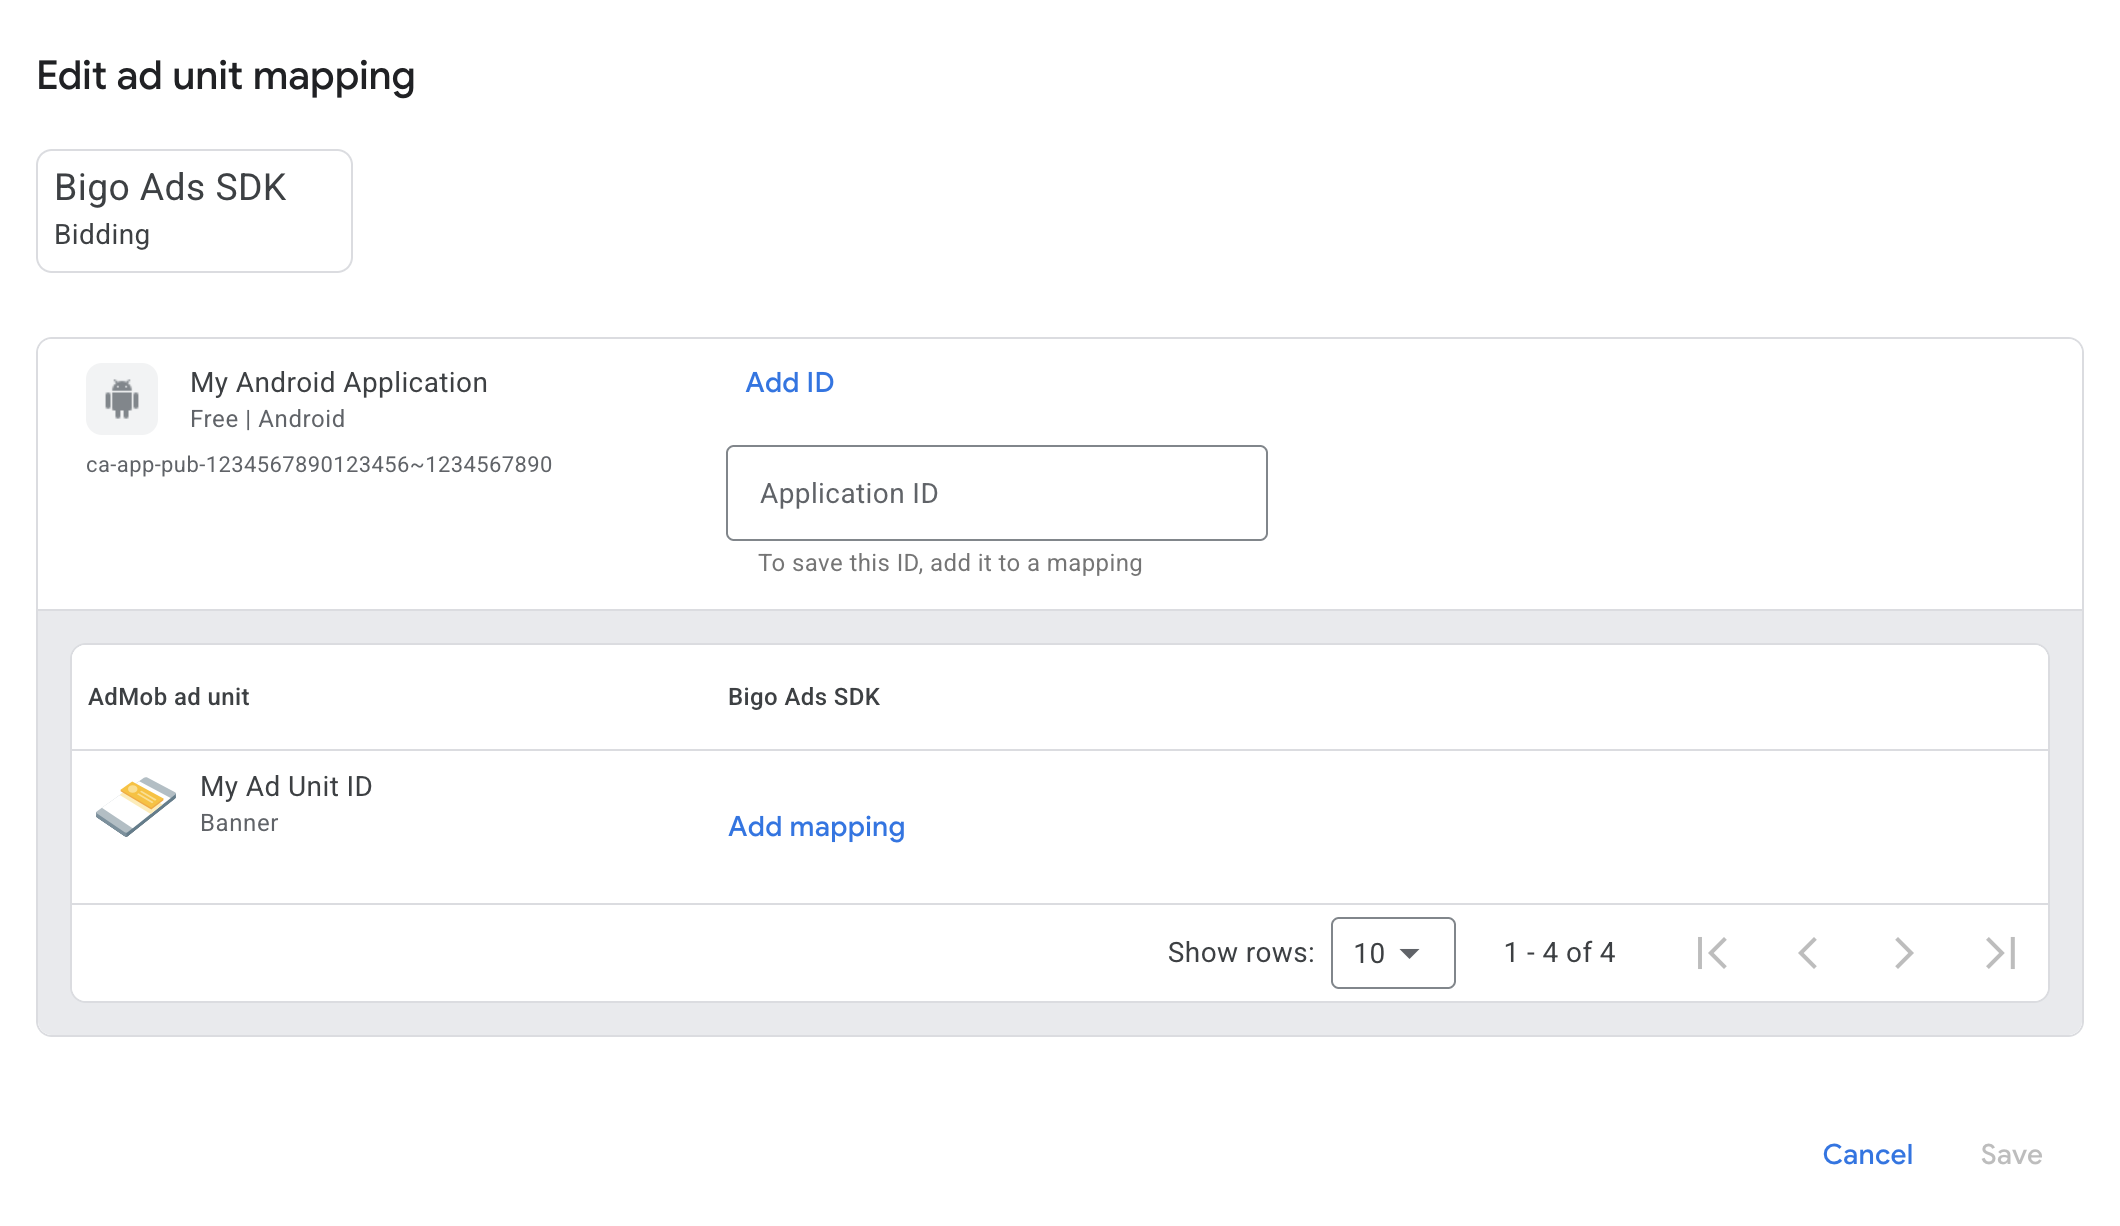Jump to last page of results
The width and height of the screenshot is (2120, 1226).
[x=2000, y=953]
